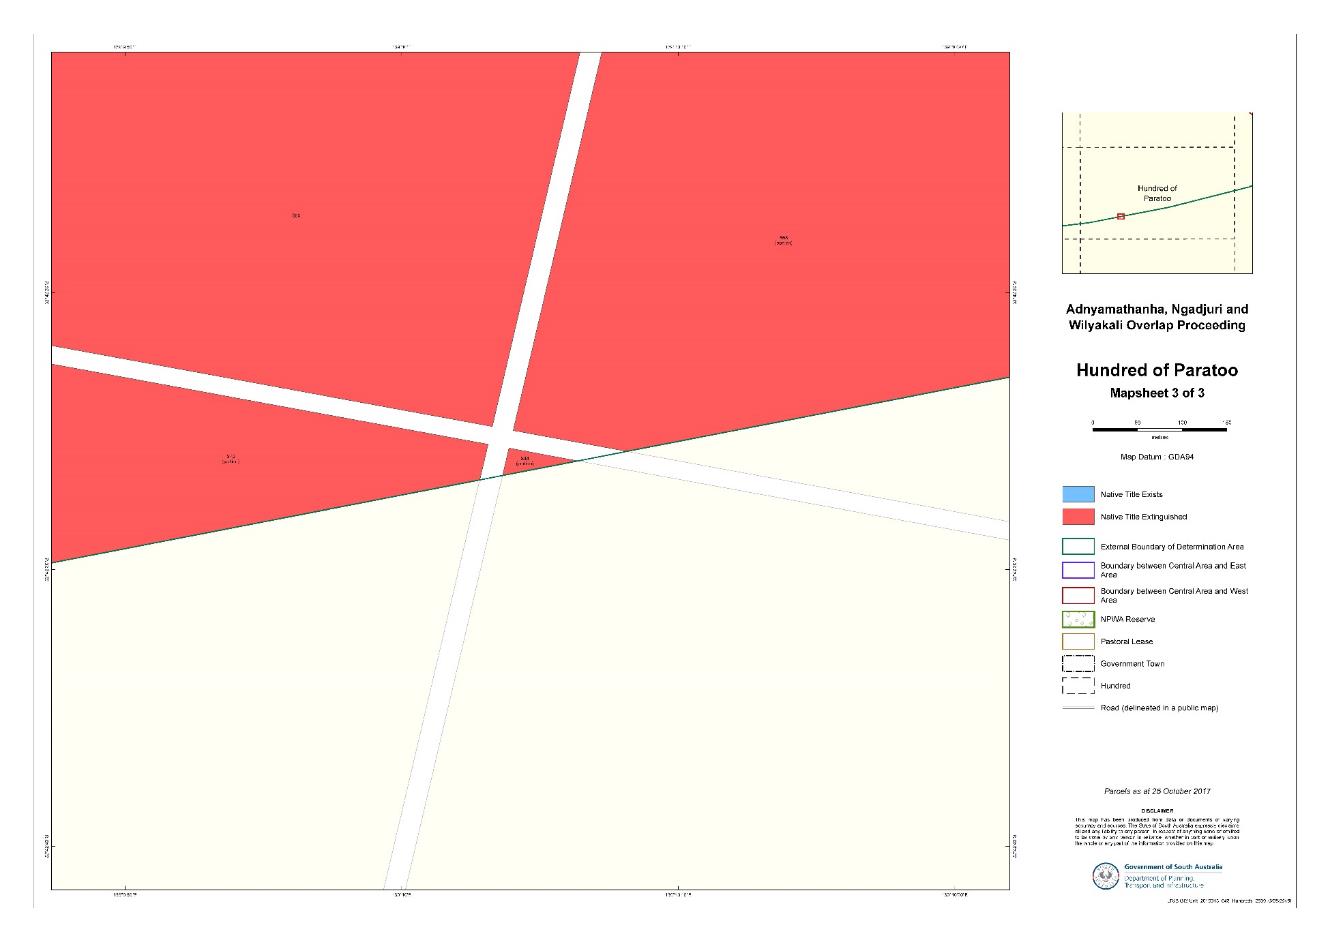Click the 'Map Datum : GDA94' text
This screenshot has height=940, width=1330.
tap(1158, 456)
